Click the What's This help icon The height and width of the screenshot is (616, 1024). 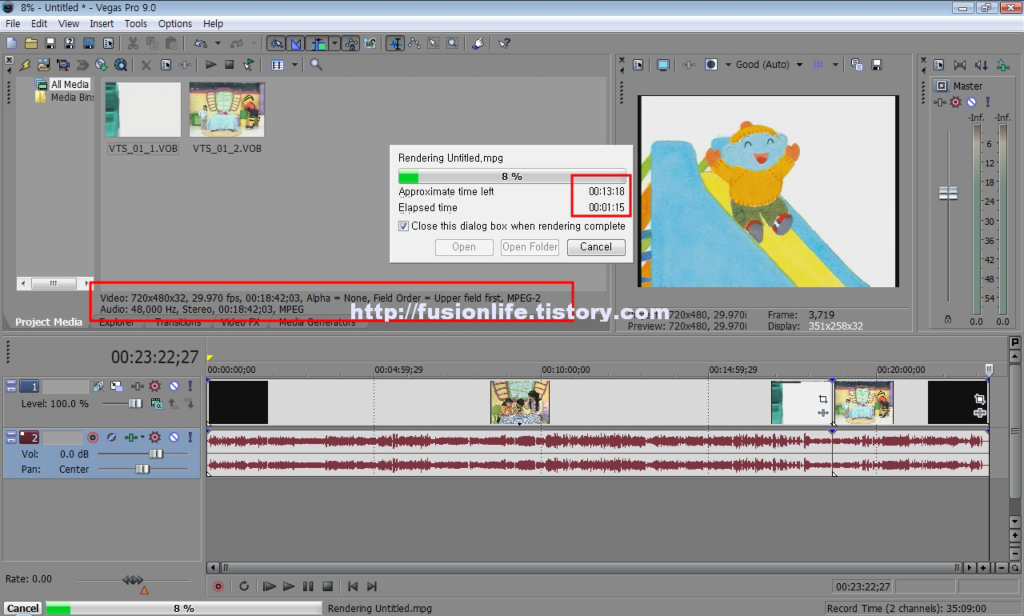504,44
